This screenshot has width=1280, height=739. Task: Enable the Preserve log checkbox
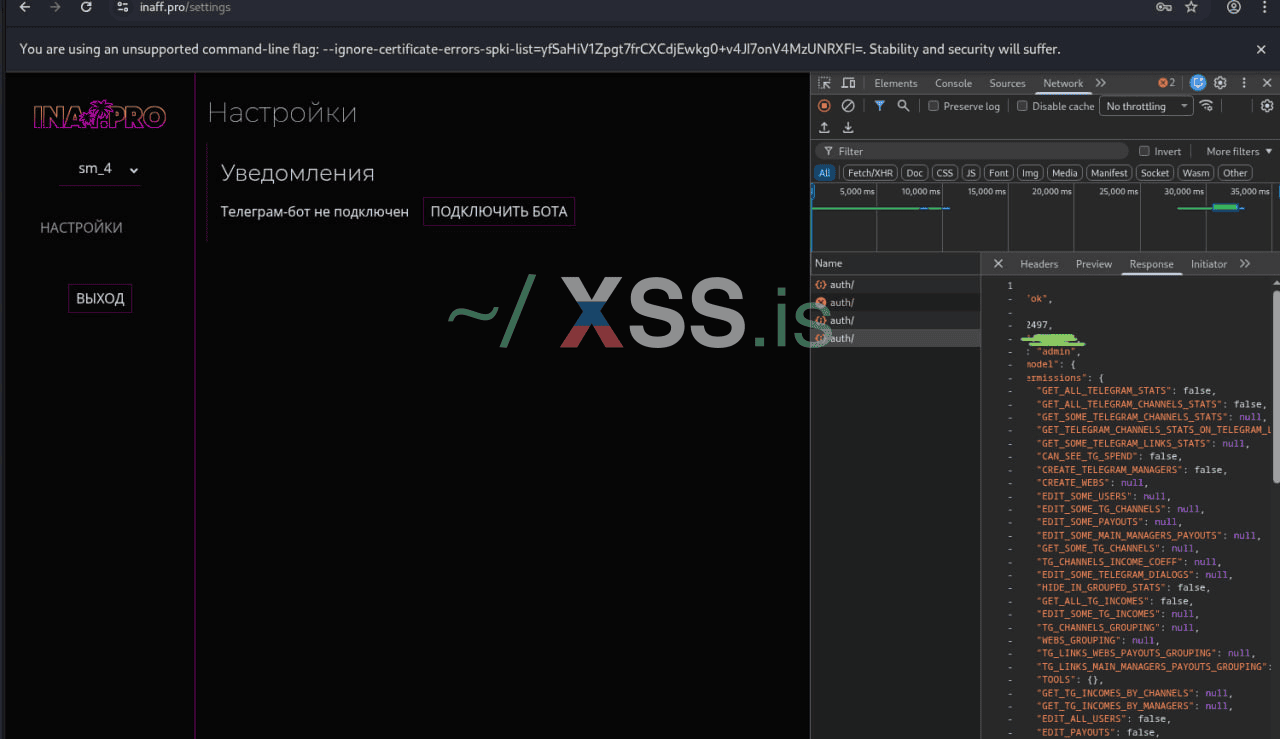[x=933, y=106]
